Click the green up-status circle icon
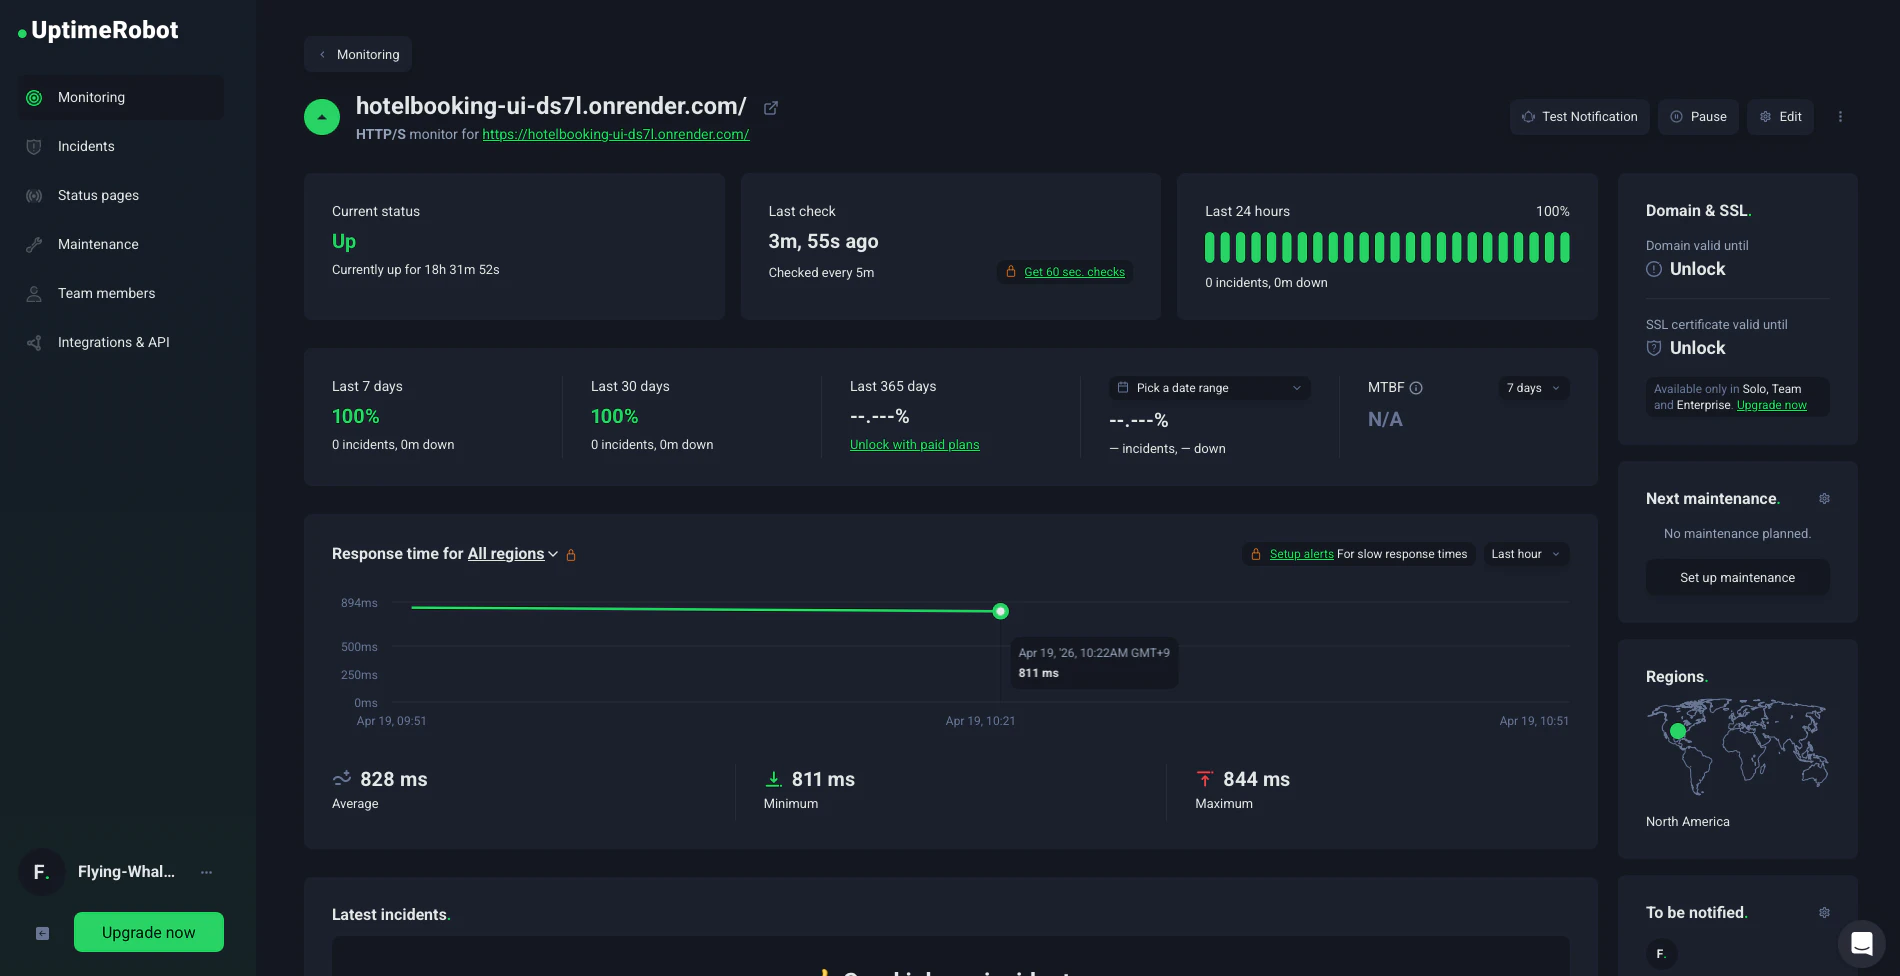Viewport: 1900px width, 976px height. tap(322, 117)
